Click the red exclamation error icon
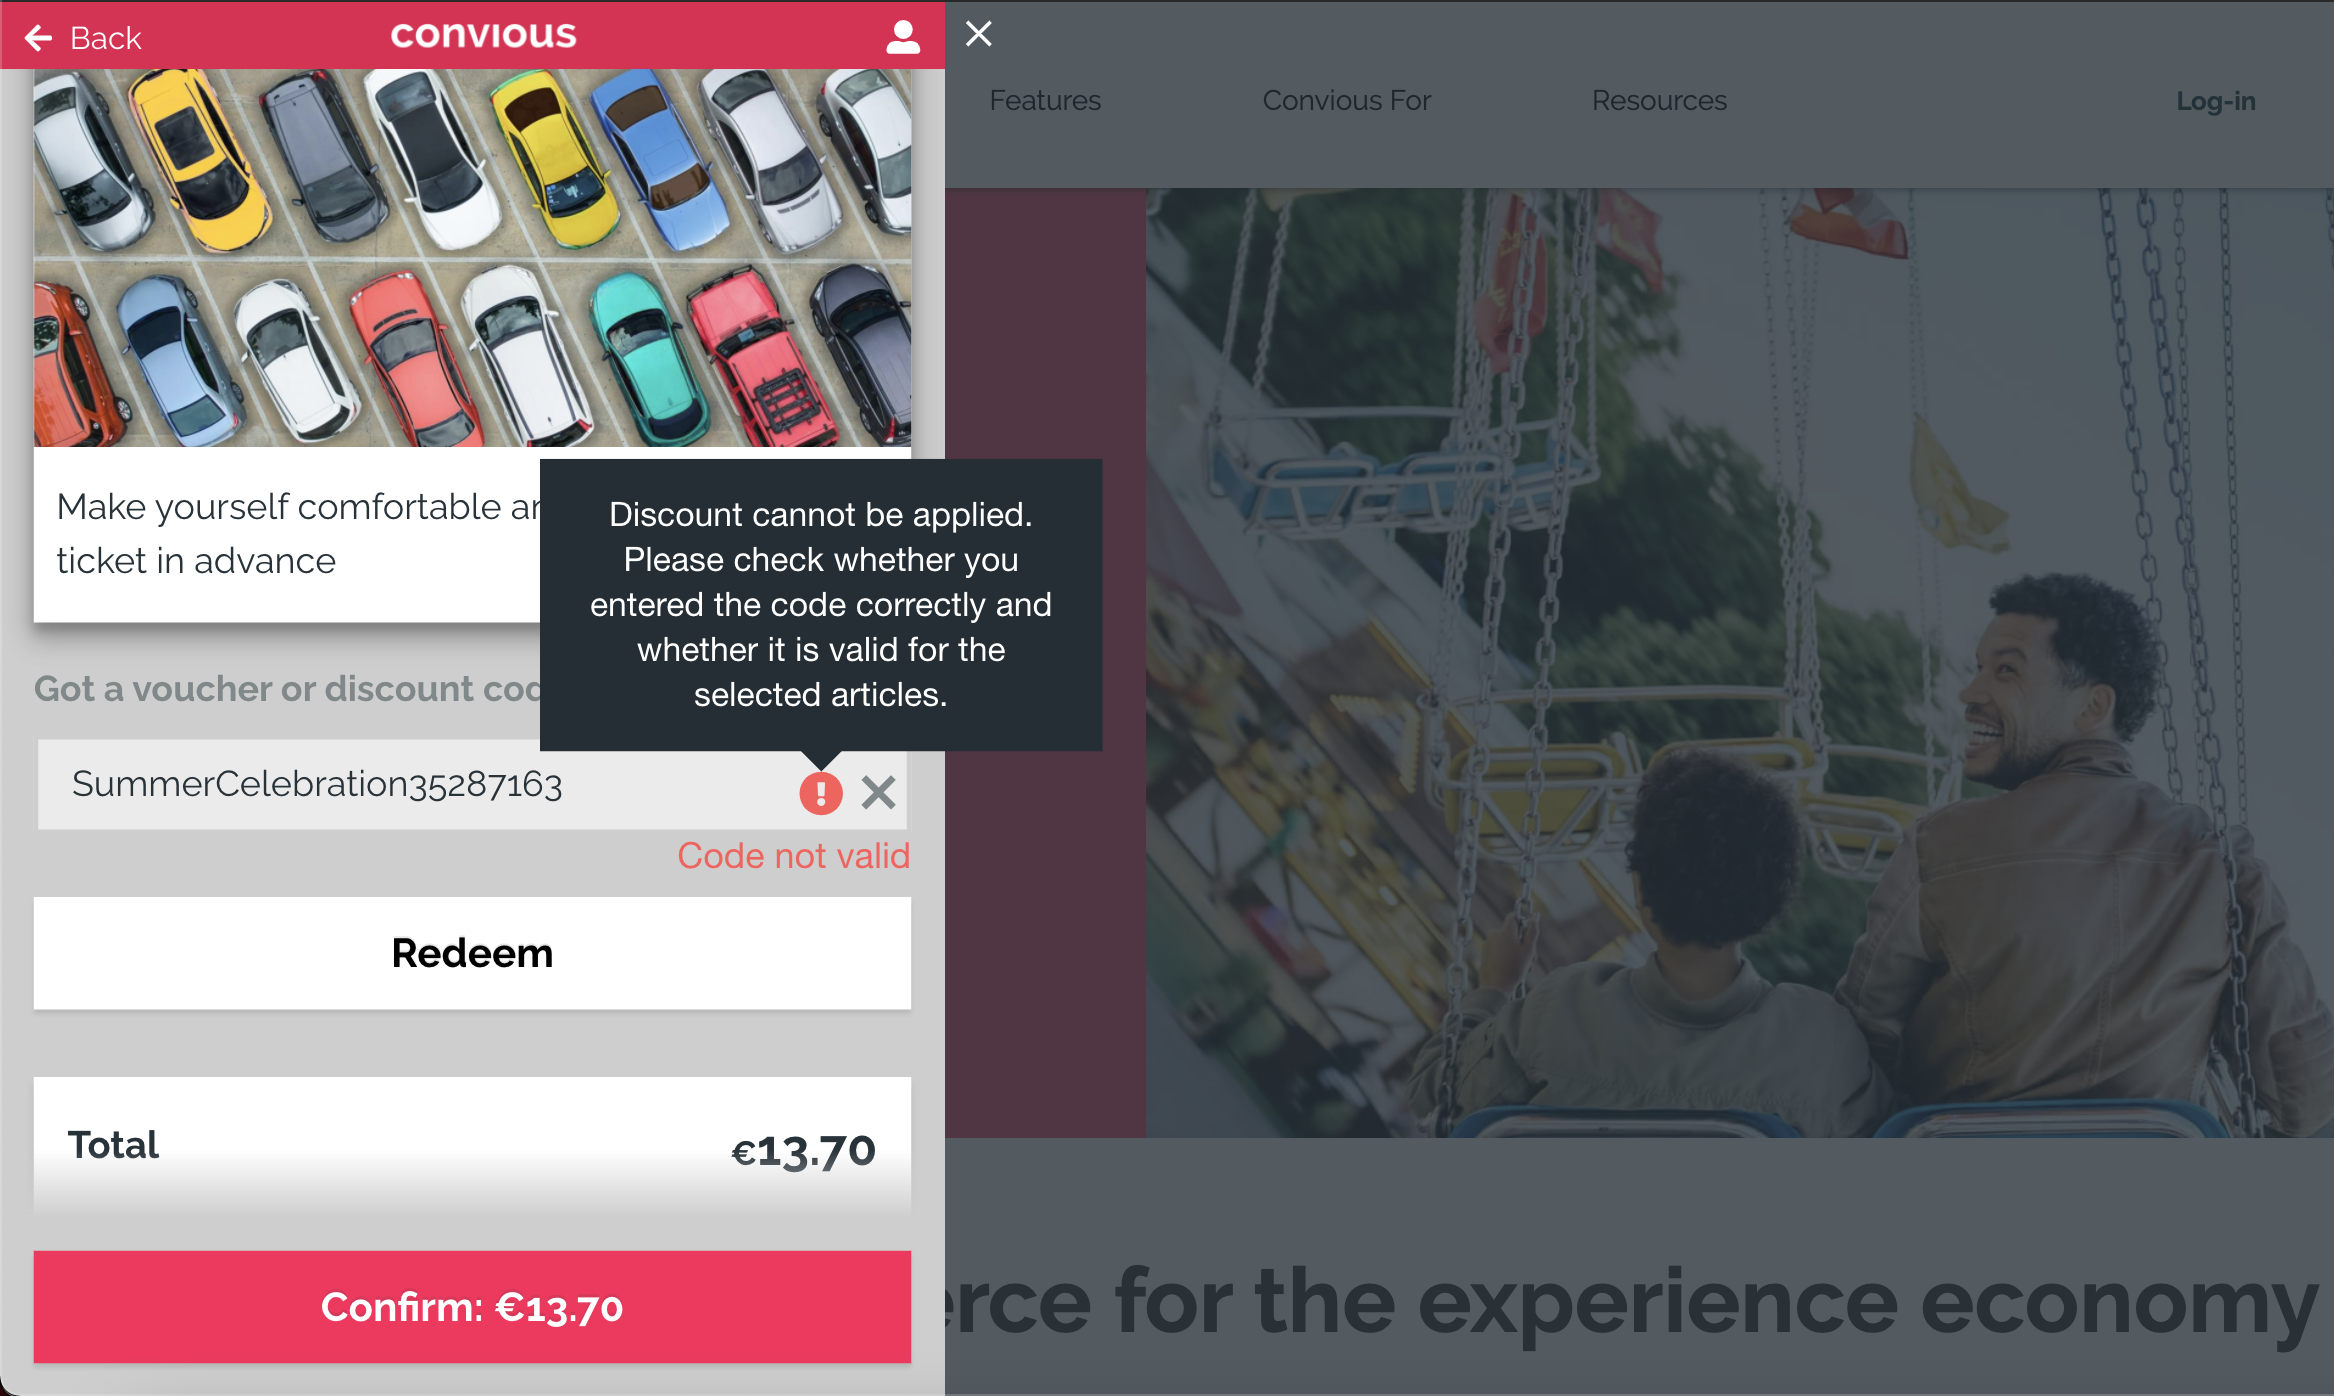The width and height of the screenshot is (2334, 1396). click(821, 793)
